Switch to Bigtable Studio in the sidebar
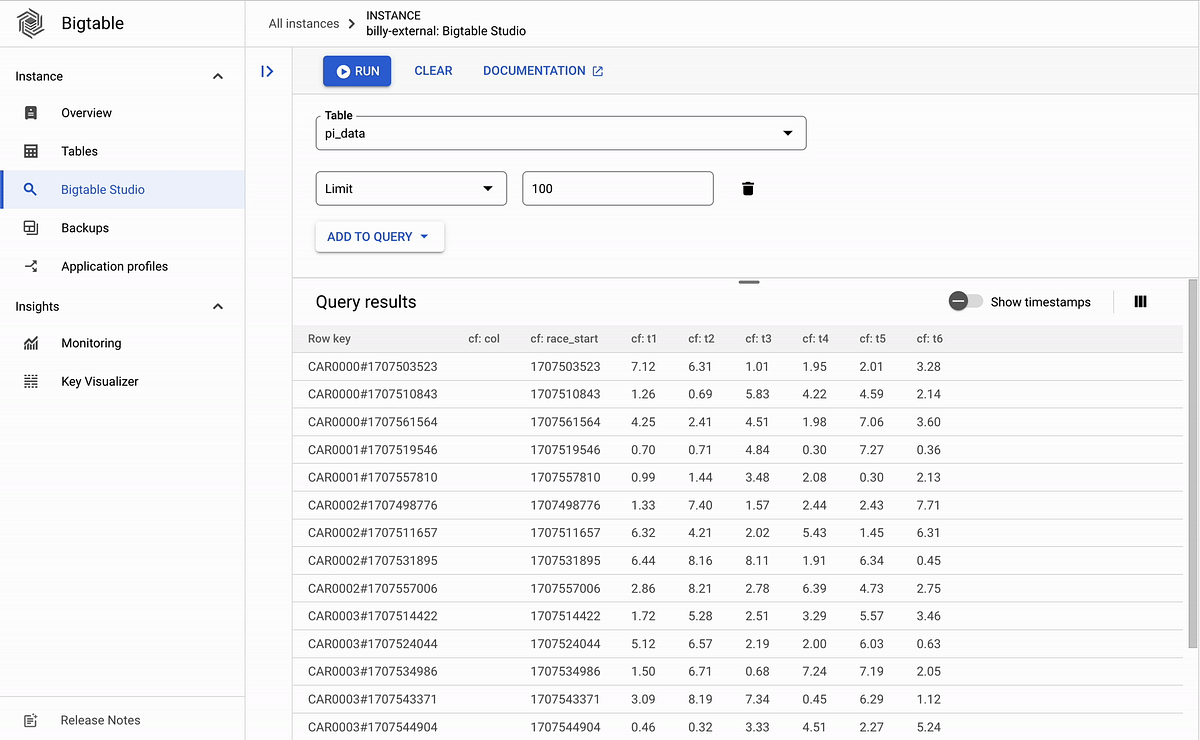The width and height of the screenshot is (1200, 740). (x=32, y=189)
